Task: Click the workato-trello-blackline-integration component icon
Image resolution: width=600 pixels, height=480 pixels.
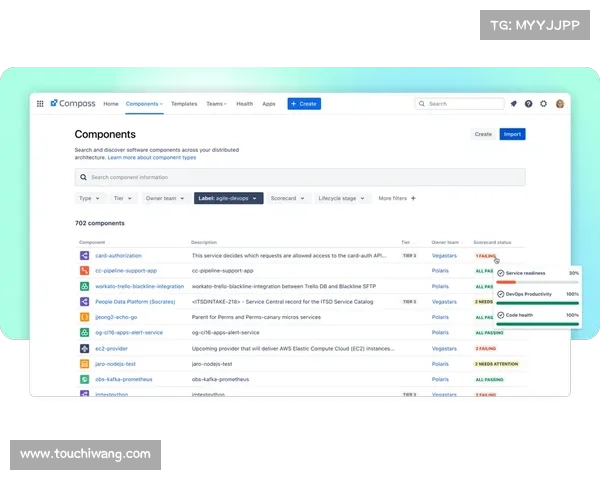Action: point(85,286)
